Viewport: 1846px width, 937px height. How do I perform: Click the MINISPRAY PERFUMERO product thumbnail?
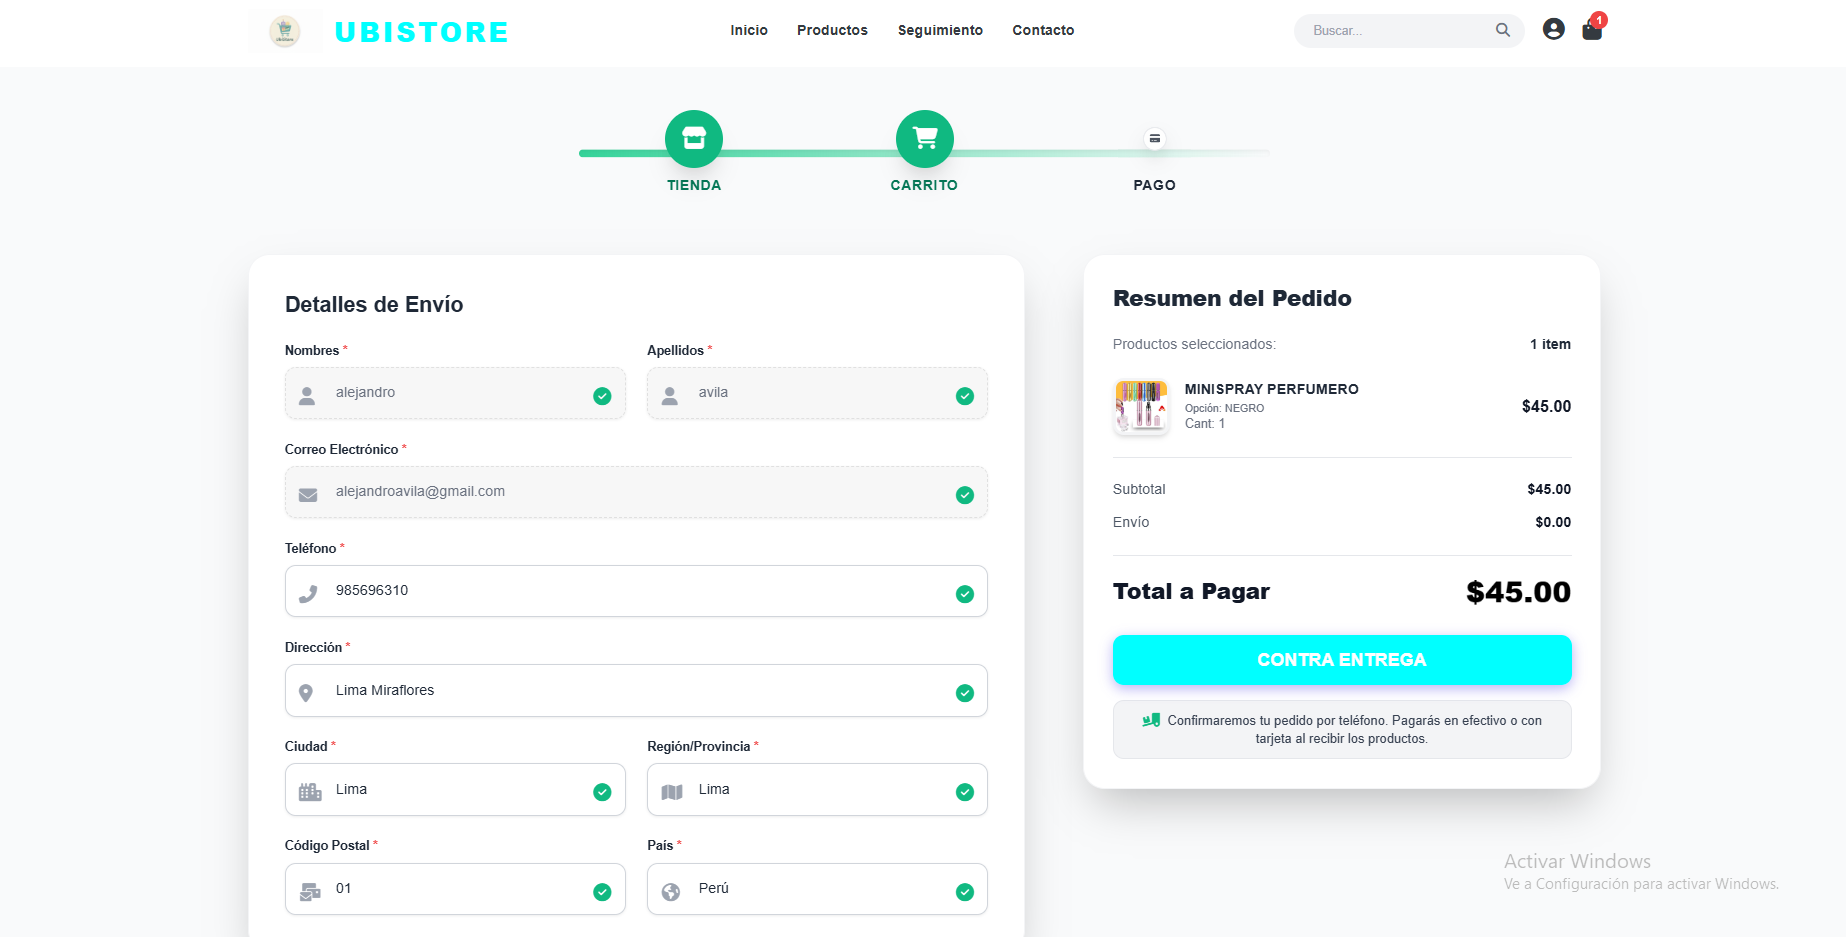(1141, 407)
